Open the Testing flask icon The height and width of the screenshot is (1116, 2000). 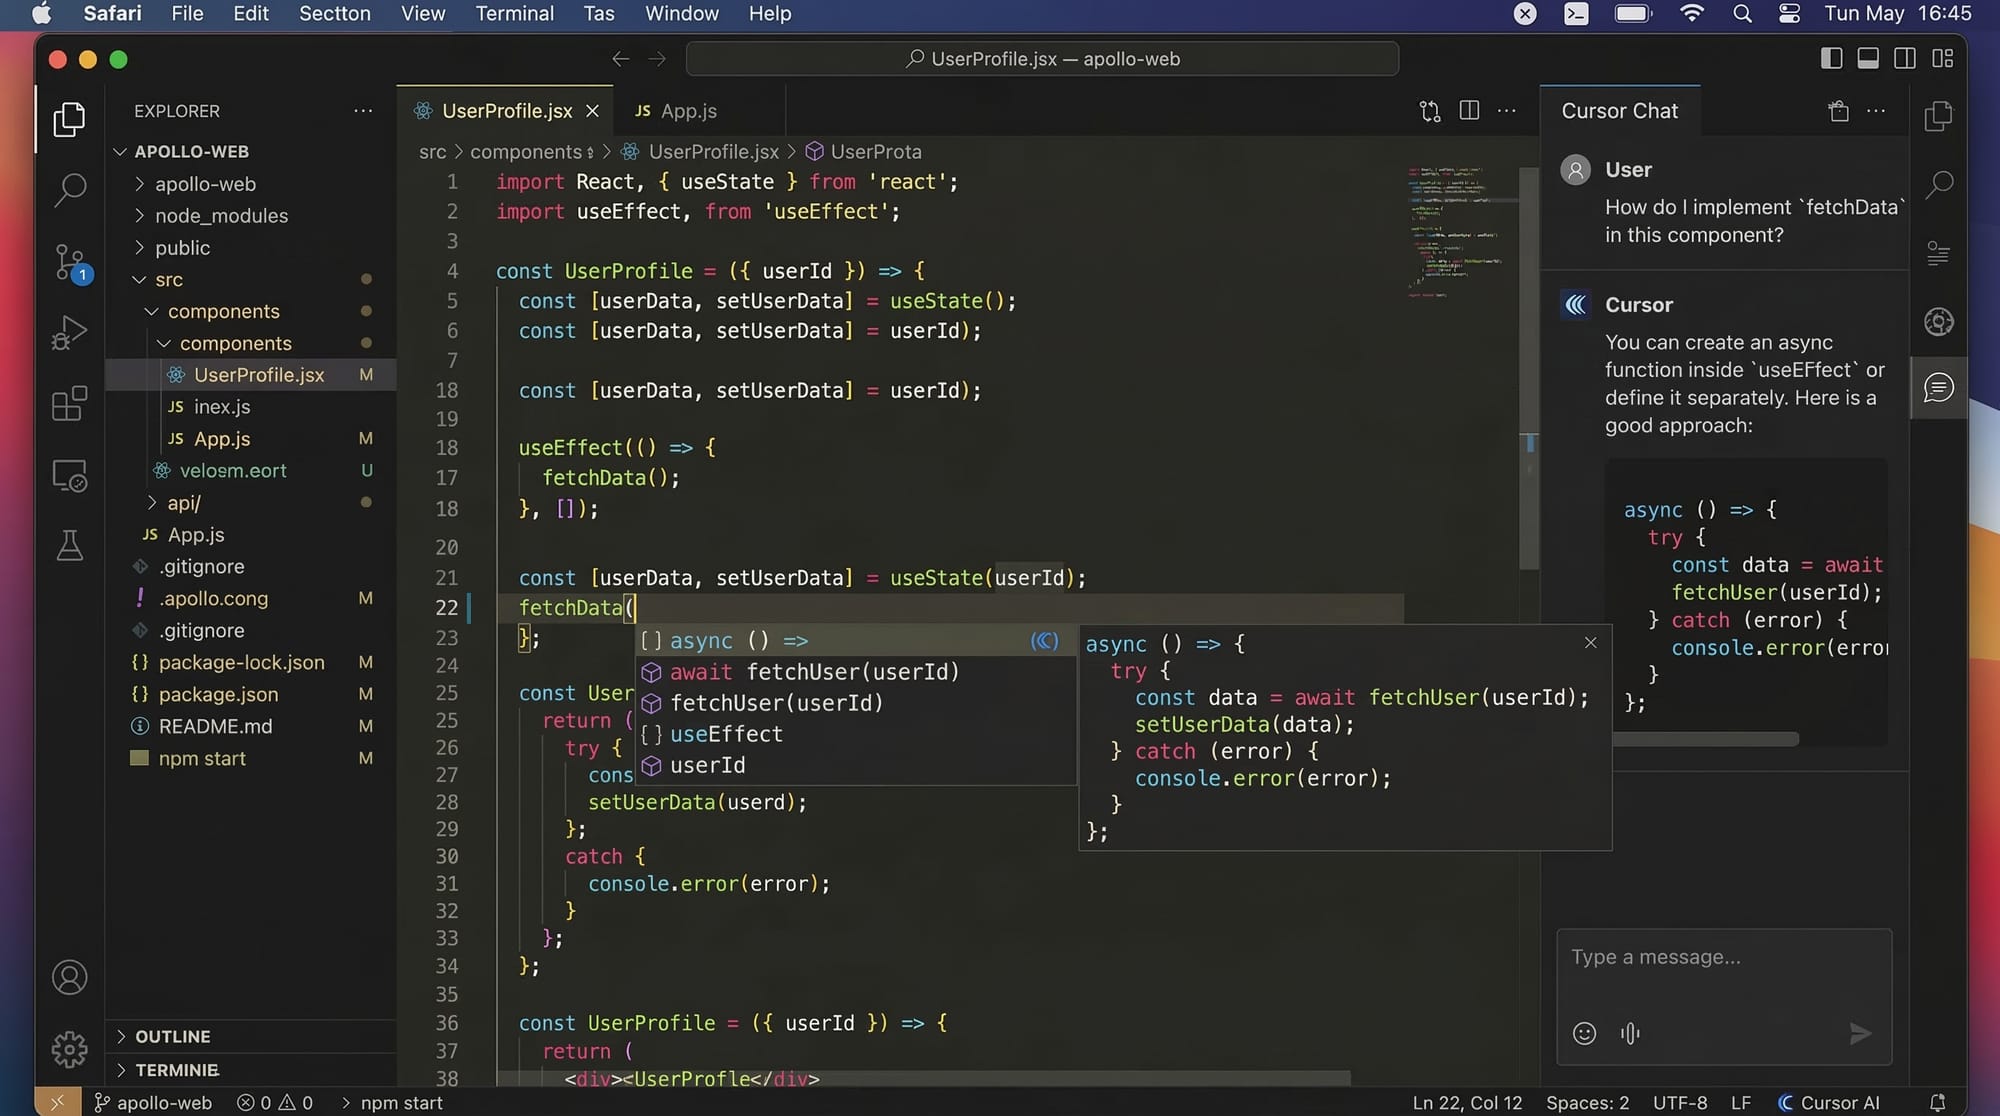(69, 545)
